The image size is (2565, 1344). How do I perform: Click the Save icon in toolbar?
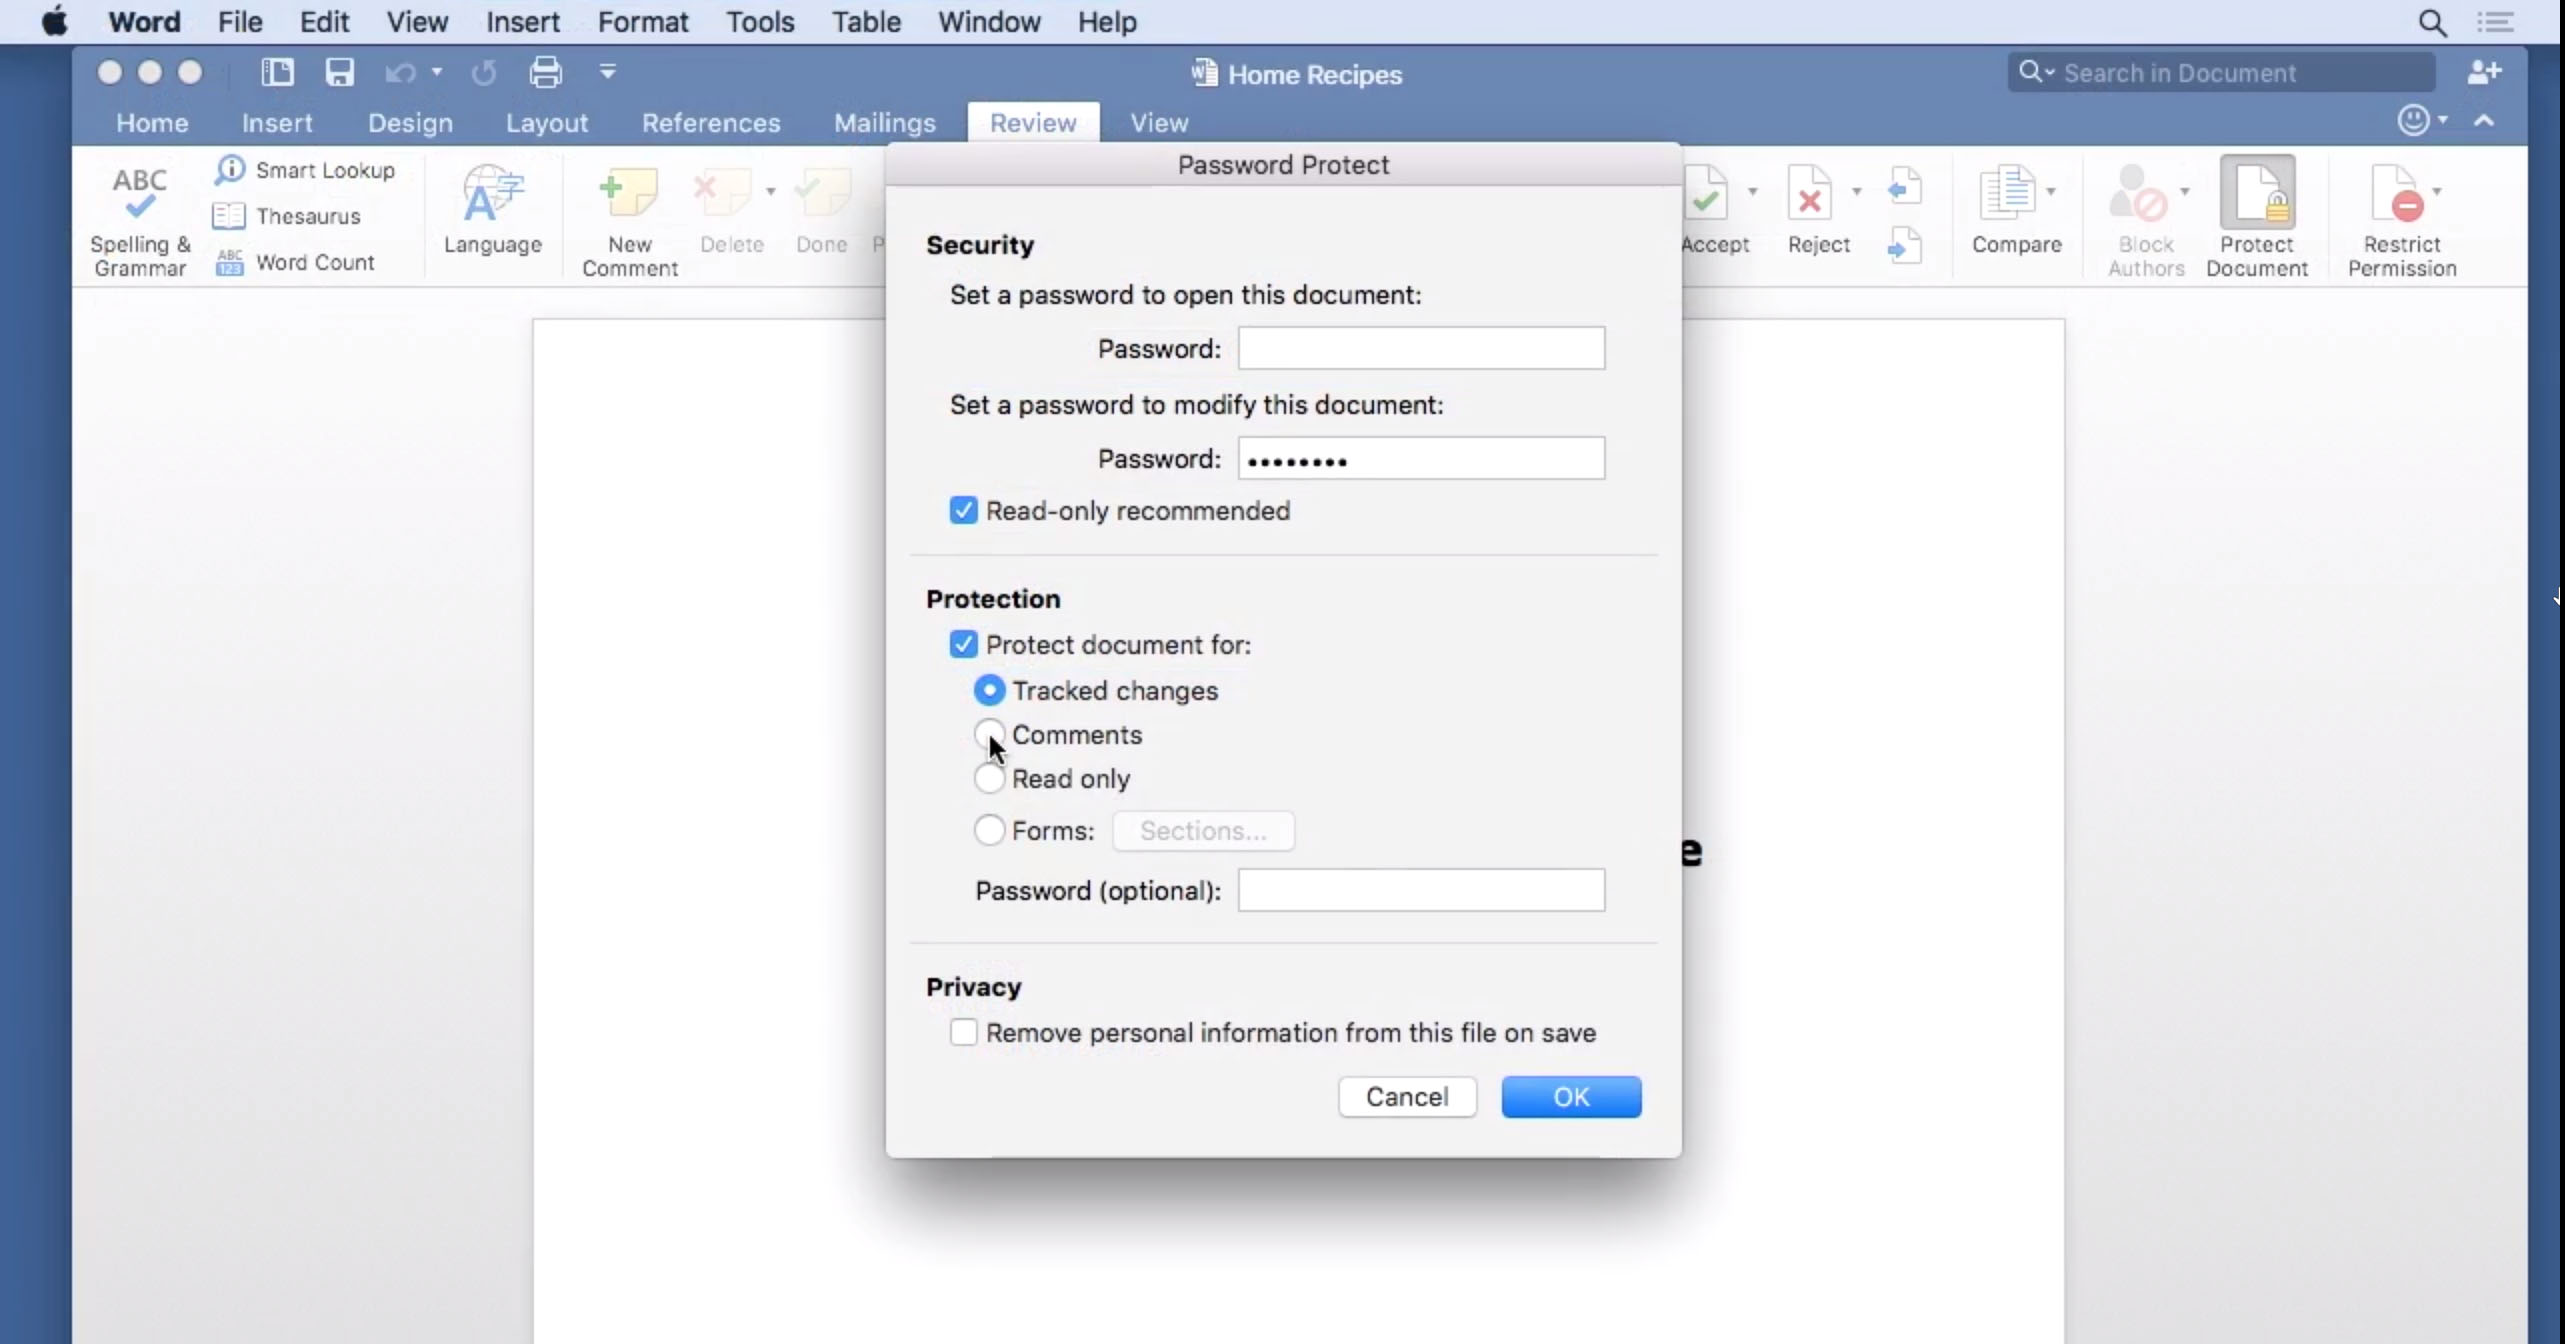340,72
